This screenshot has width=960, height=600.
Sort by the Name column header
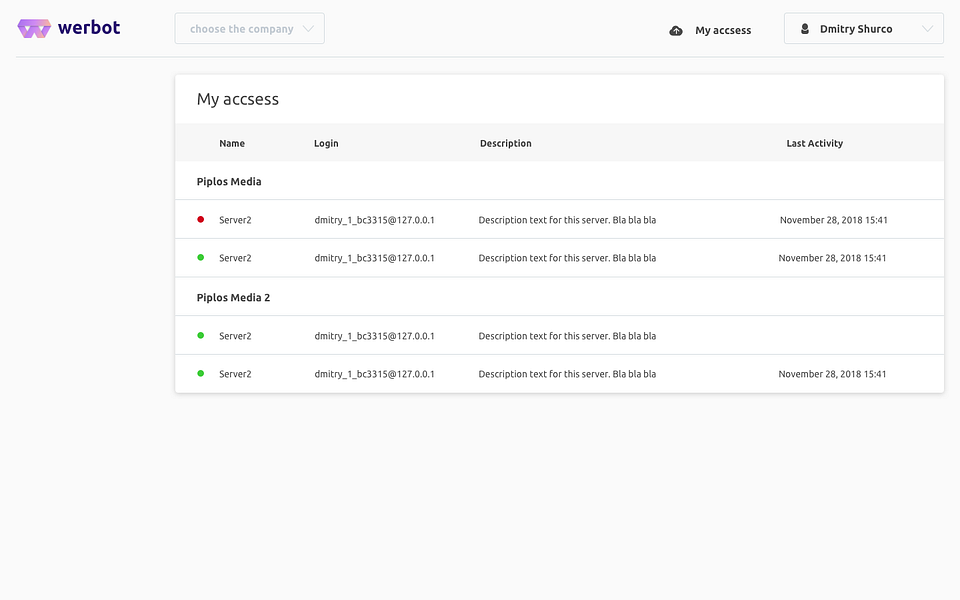click(x=232, y=143)
